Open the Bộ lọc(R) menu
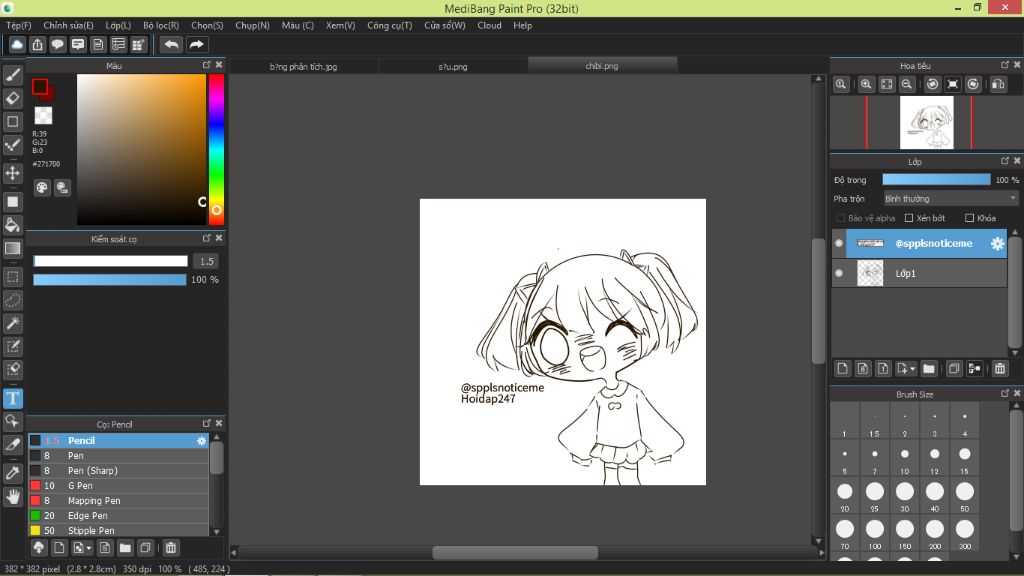Image resolution: width=1024 pixels, height=576 pixels. click(x=161, y=25)
